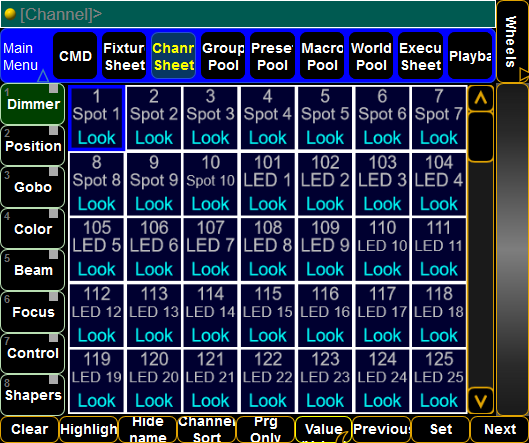This screenshot has width=529, height=443.
Task: Click the Clear button
Action: click(x=29, y=429)
